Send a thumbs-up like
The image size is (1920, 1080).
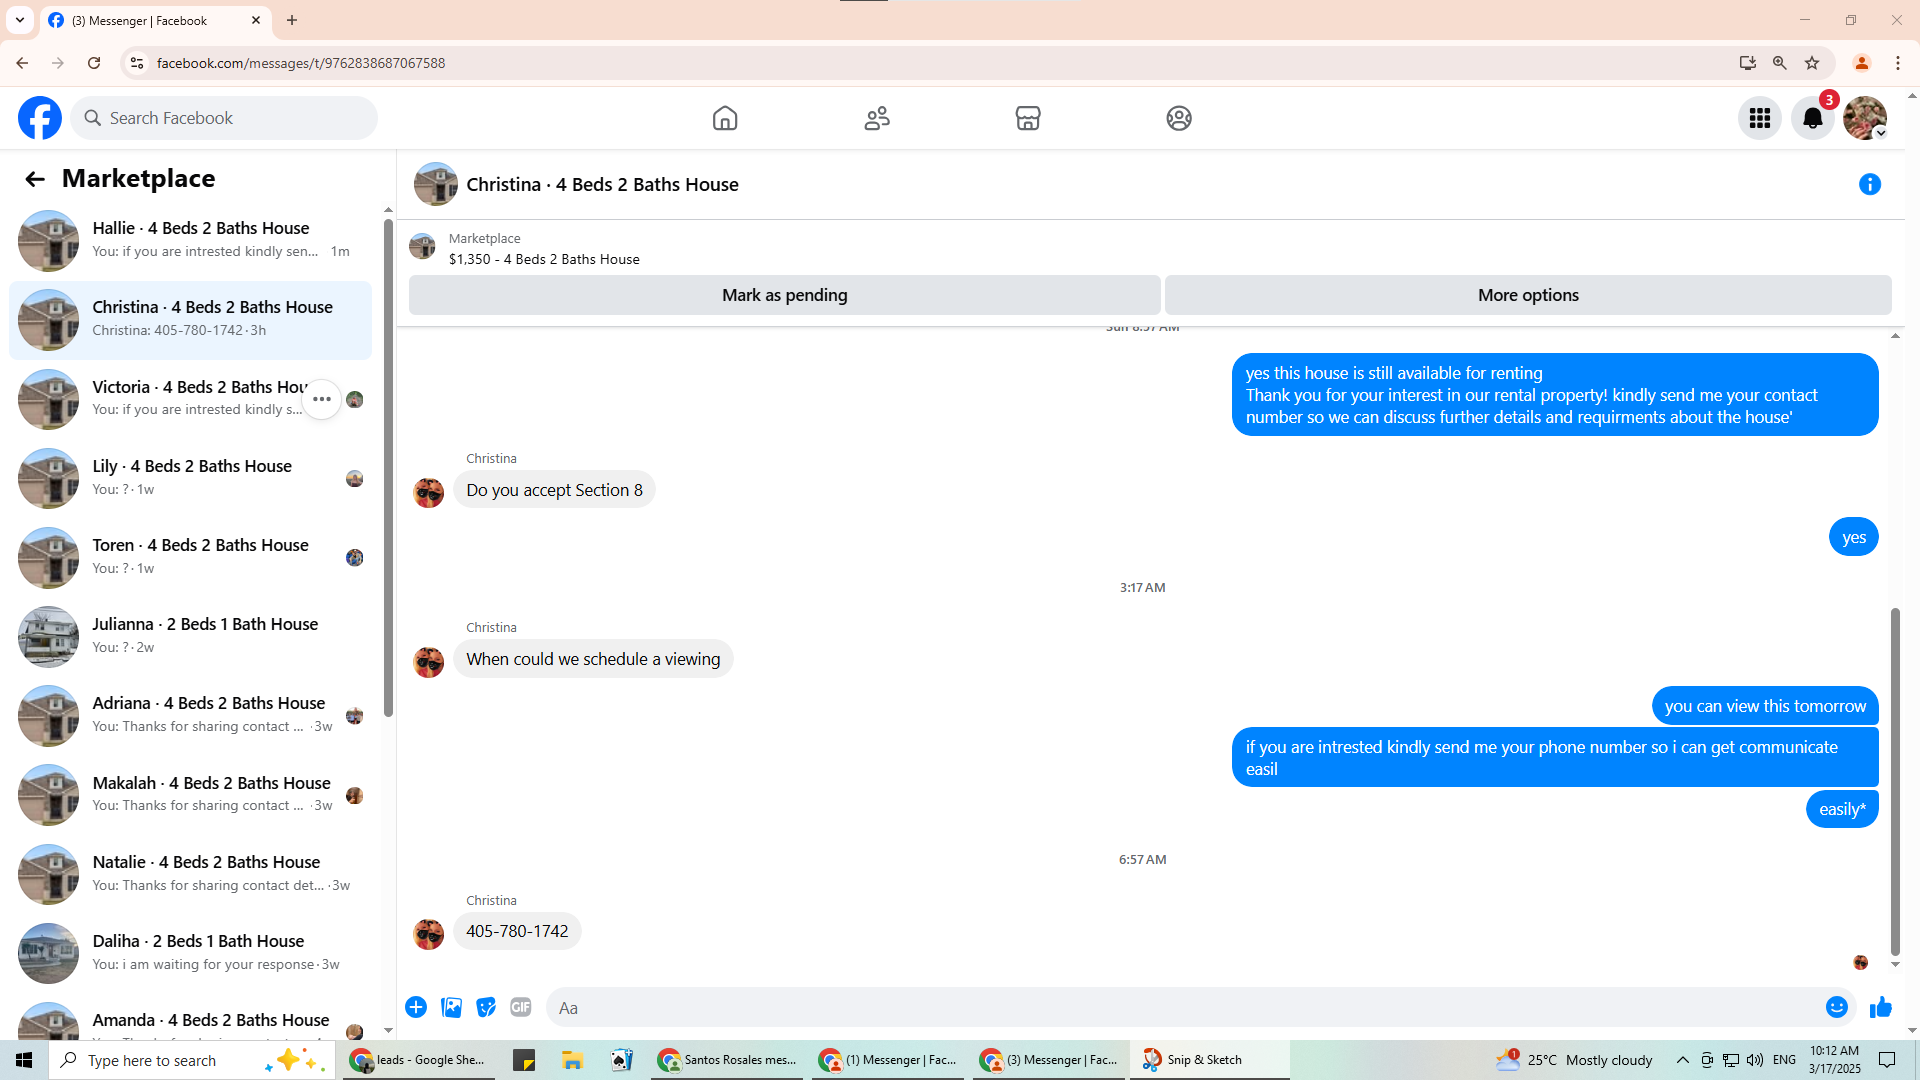coord(1881,1007)
